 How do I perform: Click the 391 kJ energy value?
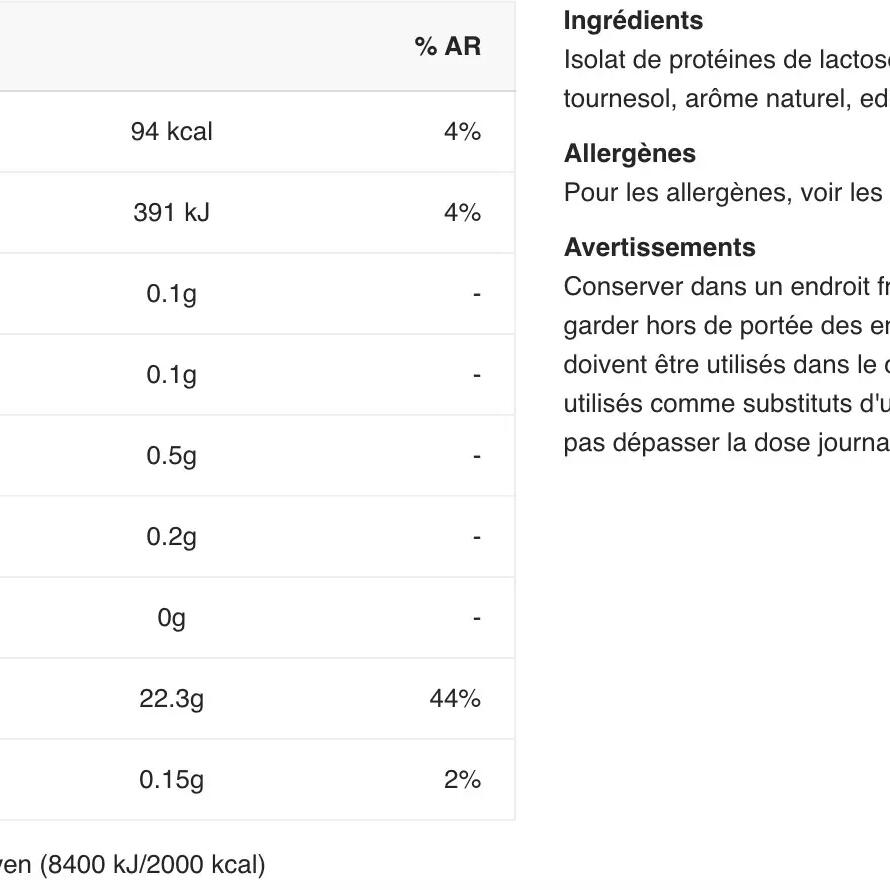[171, 212]
